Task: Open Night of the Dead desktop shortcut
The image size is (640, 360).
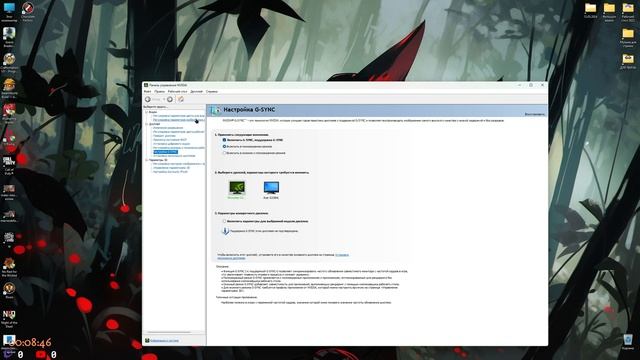Action: (x=9, y=318)
